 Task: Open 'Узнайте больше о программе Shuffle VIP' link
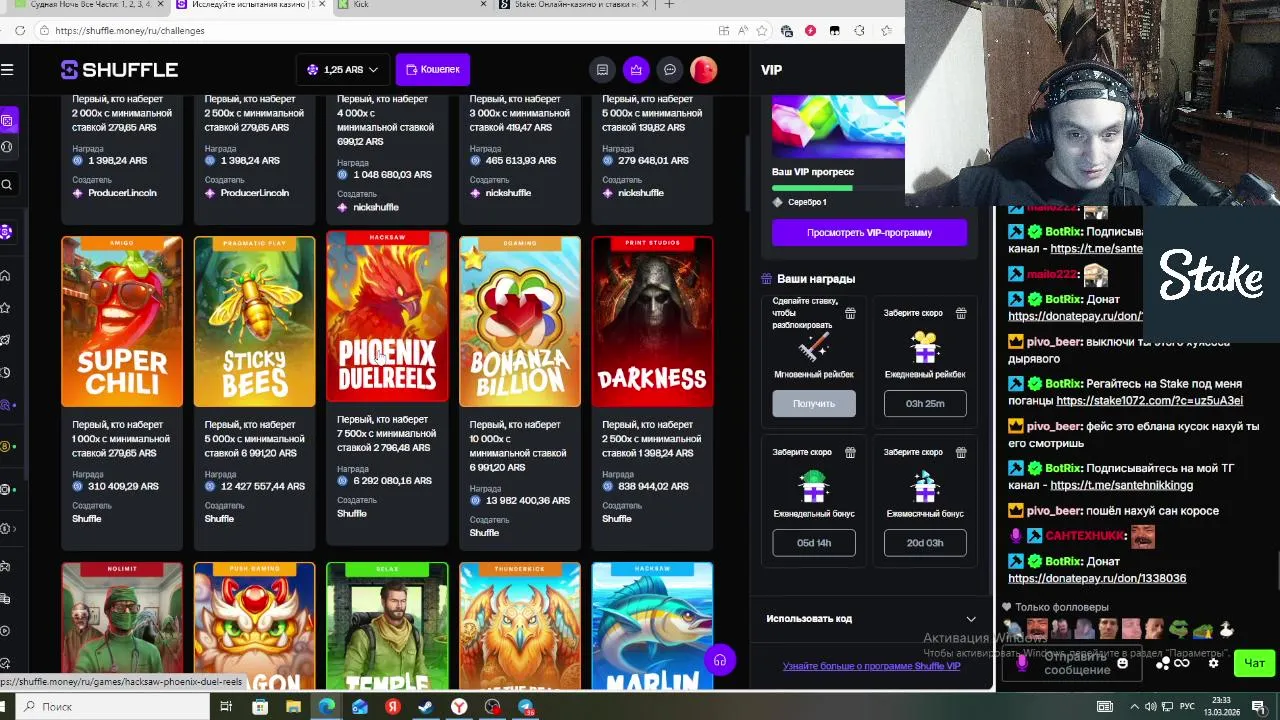871,666
